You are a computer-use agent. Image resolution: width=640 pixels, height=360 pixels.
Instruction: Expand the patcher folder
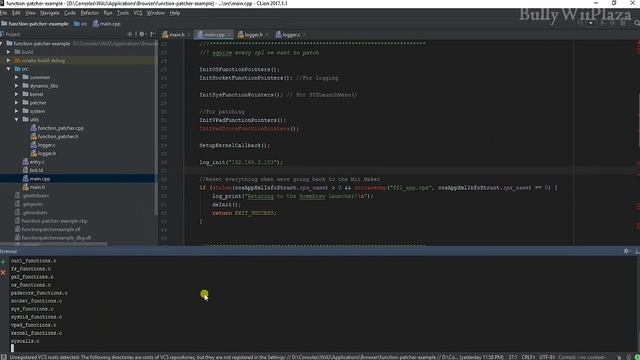pos(17,103)
